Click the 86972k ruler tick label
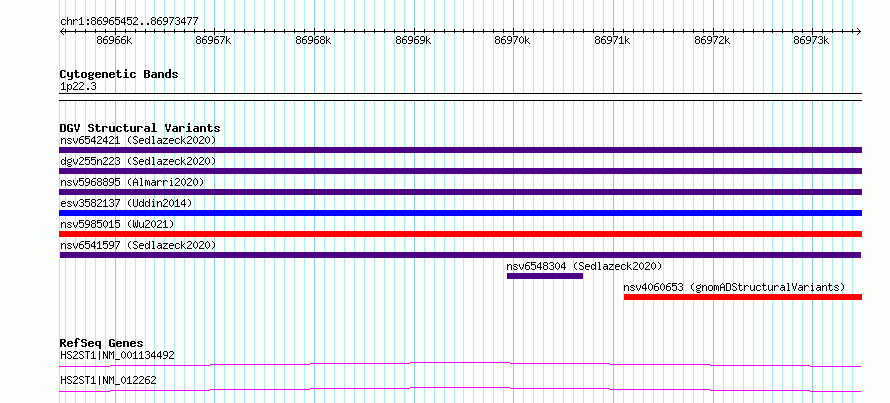This screenshot has width=890, height=403. 712,41
